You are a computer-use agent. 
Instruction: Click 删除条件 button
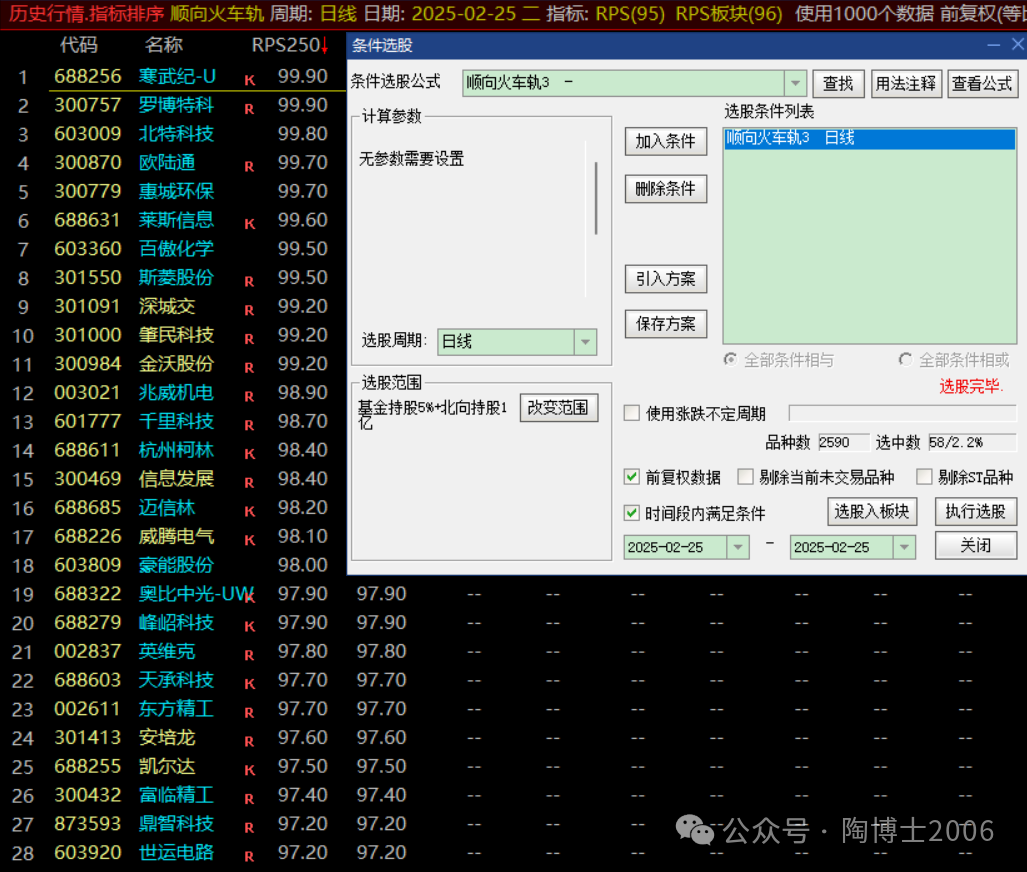[665, 189]
